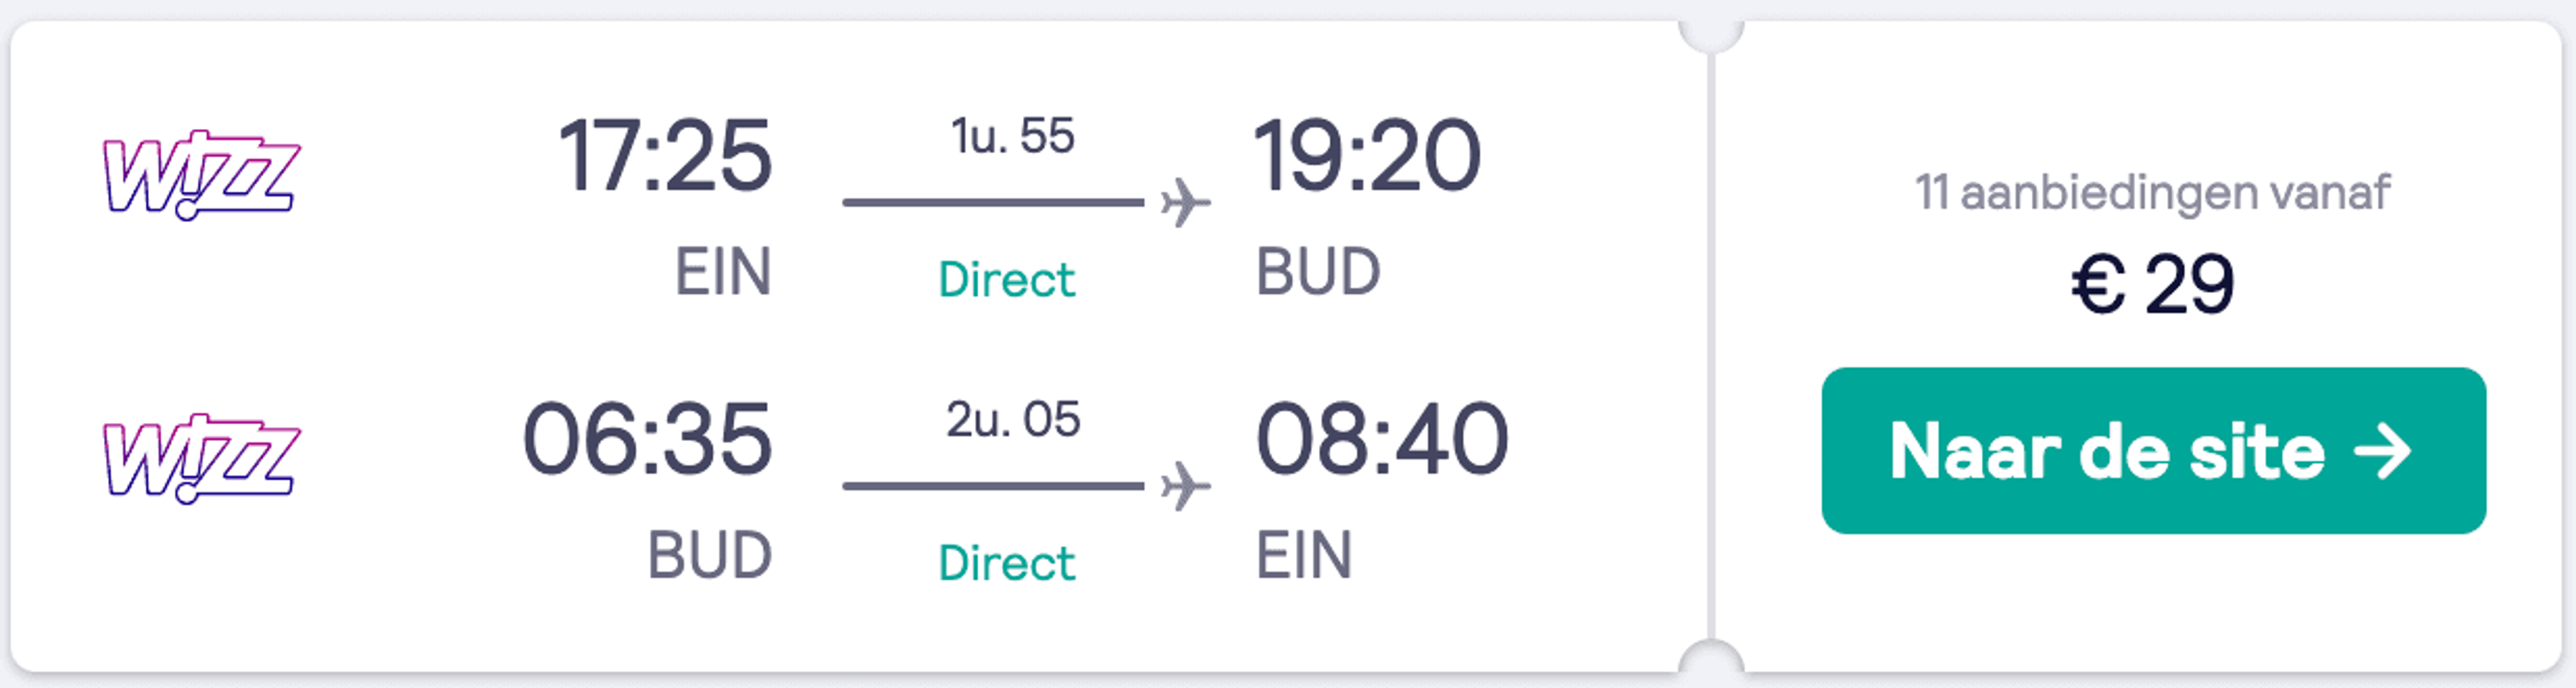Click EIN origin airport code on outbound

723,272
